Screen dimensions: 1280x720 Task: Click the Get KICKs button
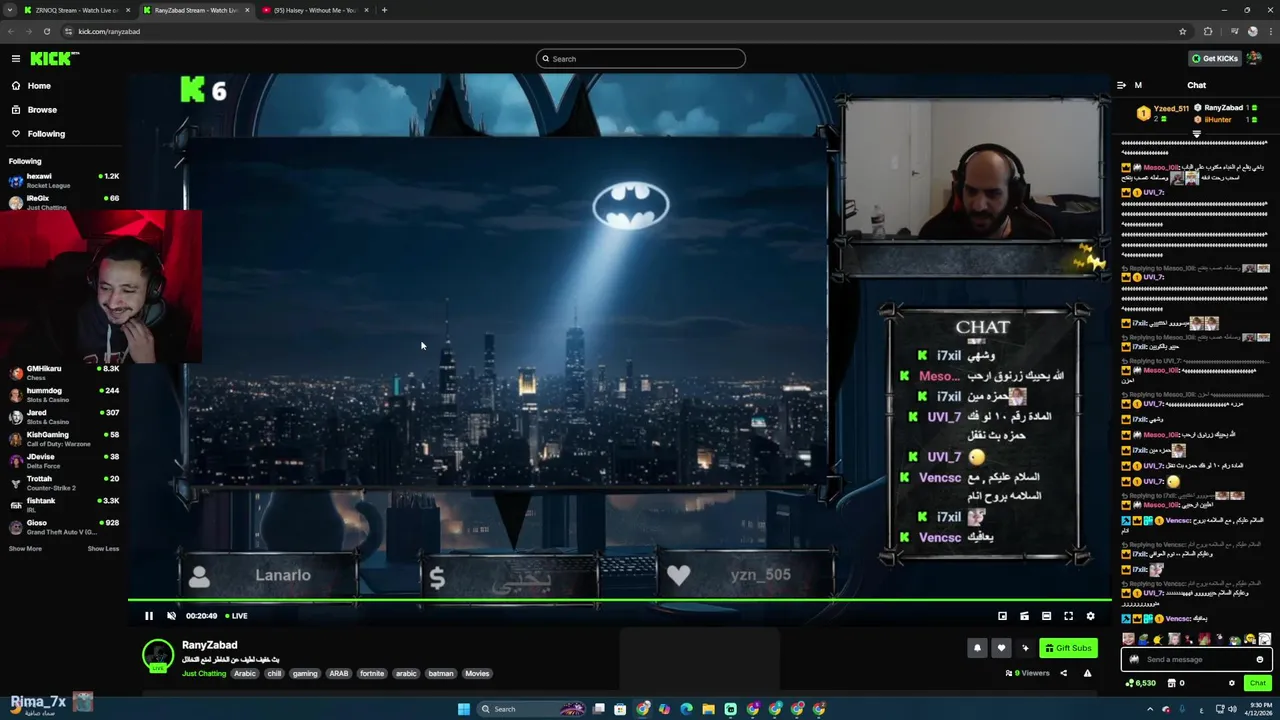coord(1215,59)
